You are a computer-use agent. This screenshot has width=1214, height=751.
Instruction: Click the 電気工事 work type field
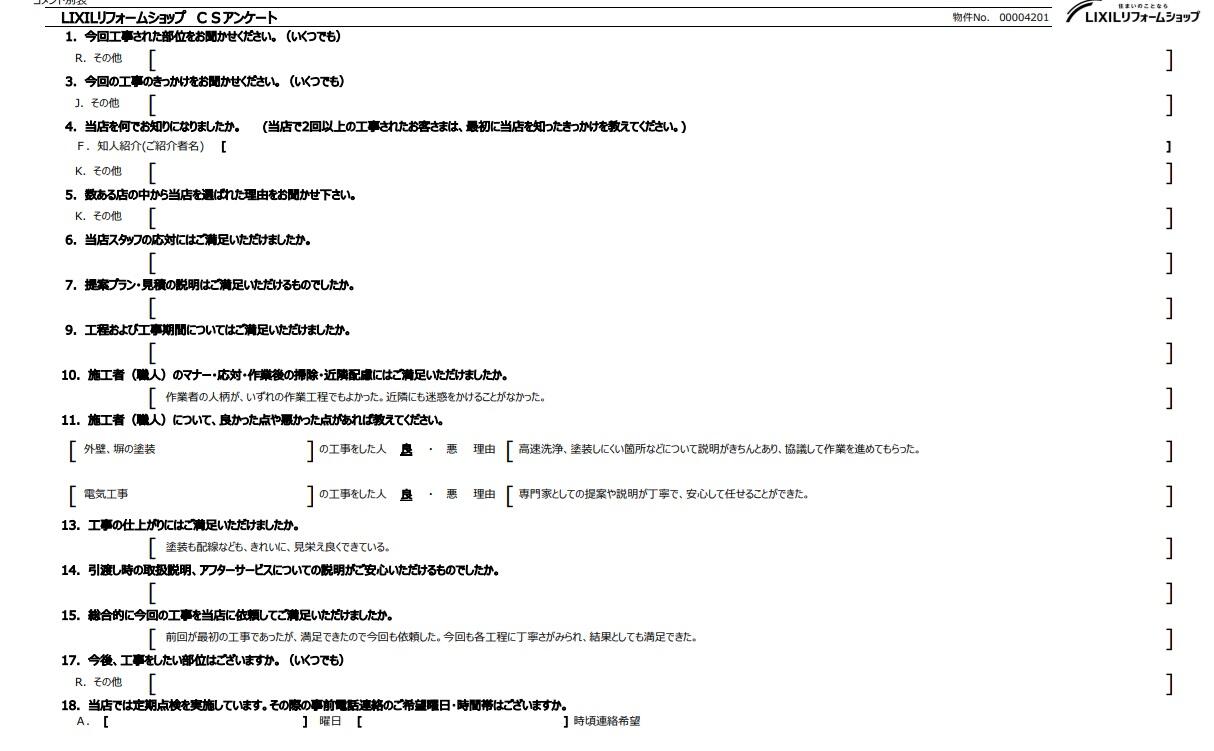[191, 495]
